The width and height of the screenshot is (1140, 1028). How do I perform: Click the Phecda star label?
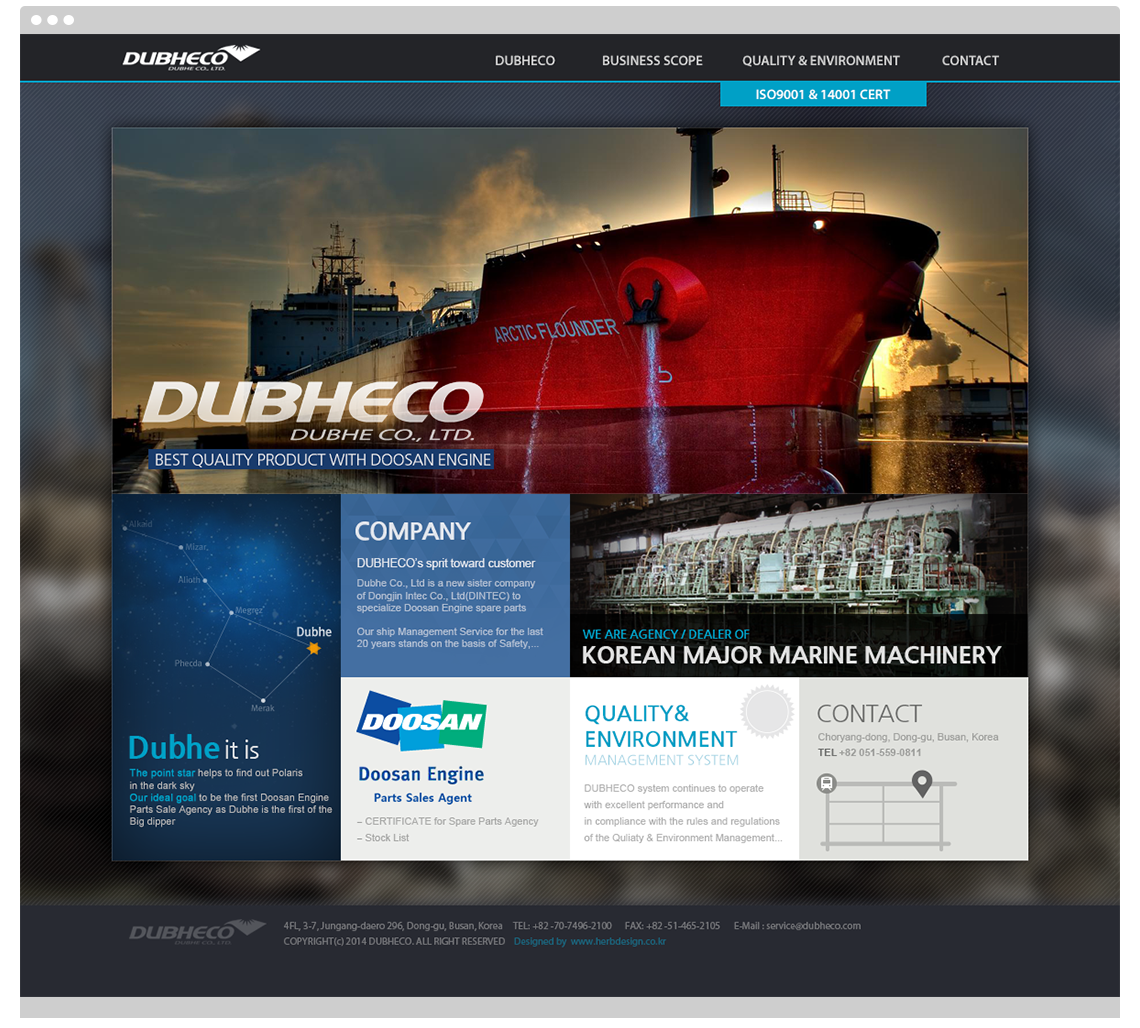pos(188,663)
